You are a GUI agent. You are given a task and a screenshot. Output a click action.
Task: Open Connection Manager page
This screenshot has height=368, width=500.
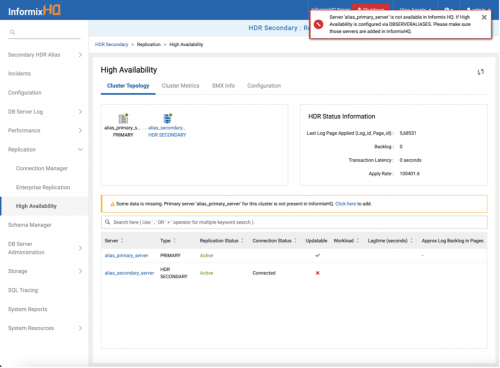coord(42,168)
